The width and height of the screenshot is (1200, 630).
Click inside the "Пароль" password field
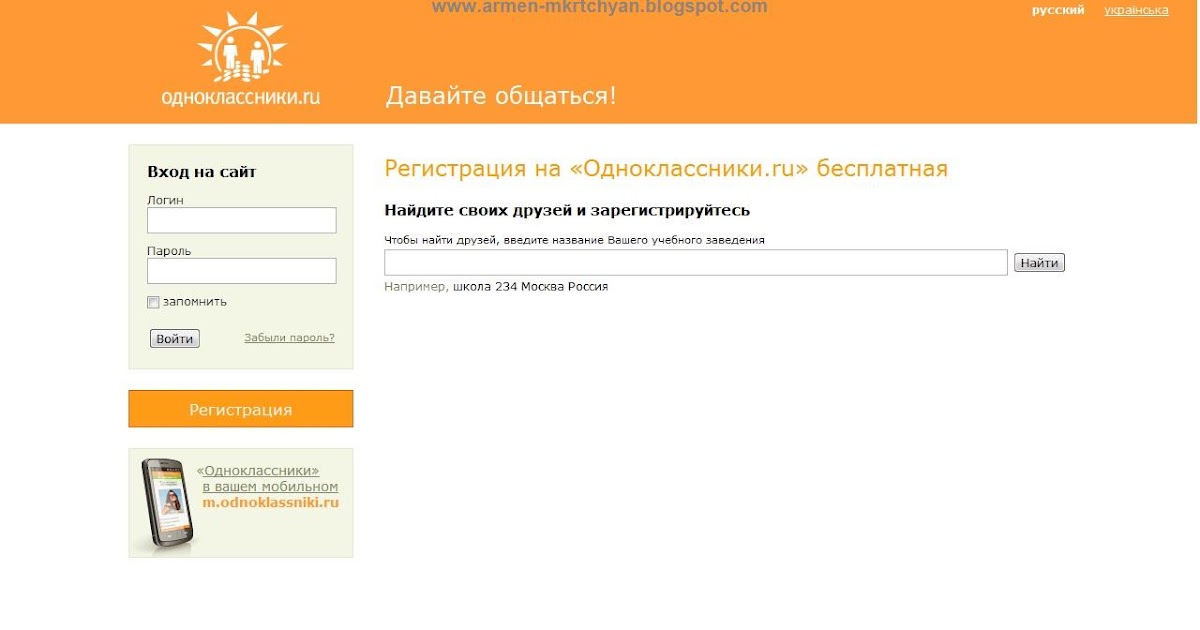point(241,270)
